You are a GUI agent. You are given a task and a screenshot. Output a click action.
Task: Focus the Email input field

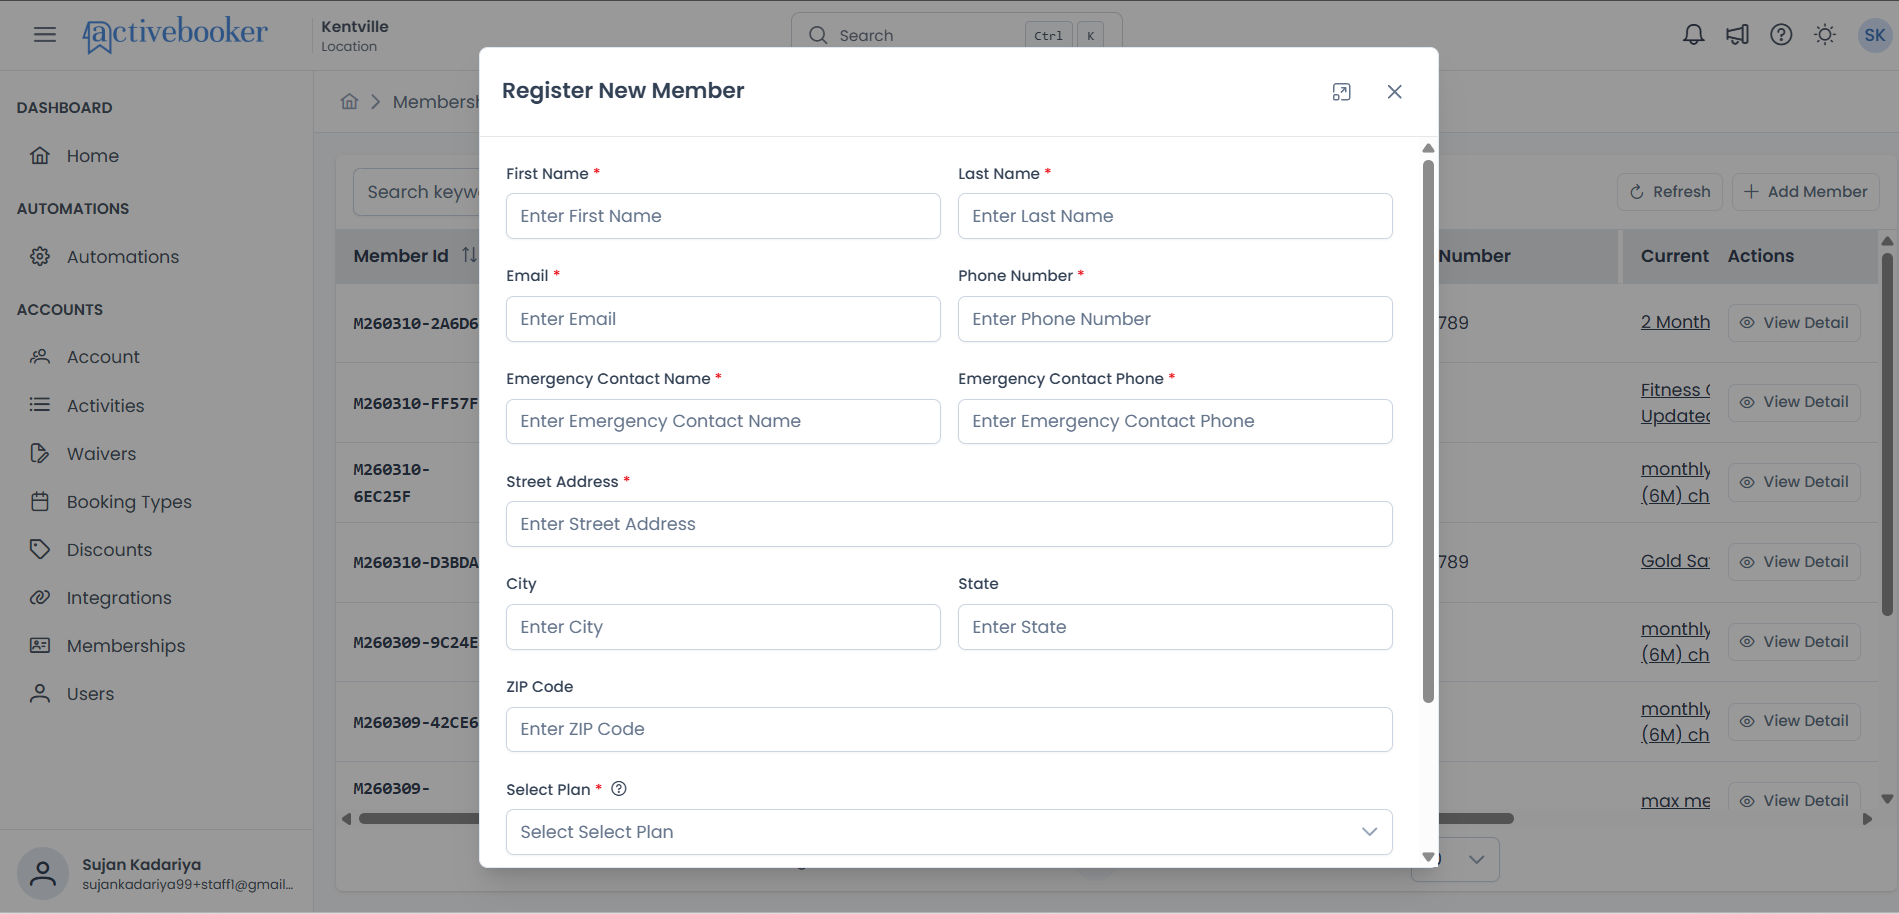[723, 319]
